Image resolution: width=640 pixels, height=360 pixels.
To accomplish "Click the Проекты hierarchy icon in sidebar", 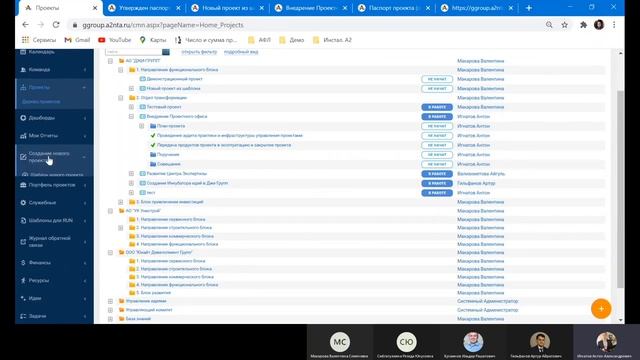I will 23,87.
